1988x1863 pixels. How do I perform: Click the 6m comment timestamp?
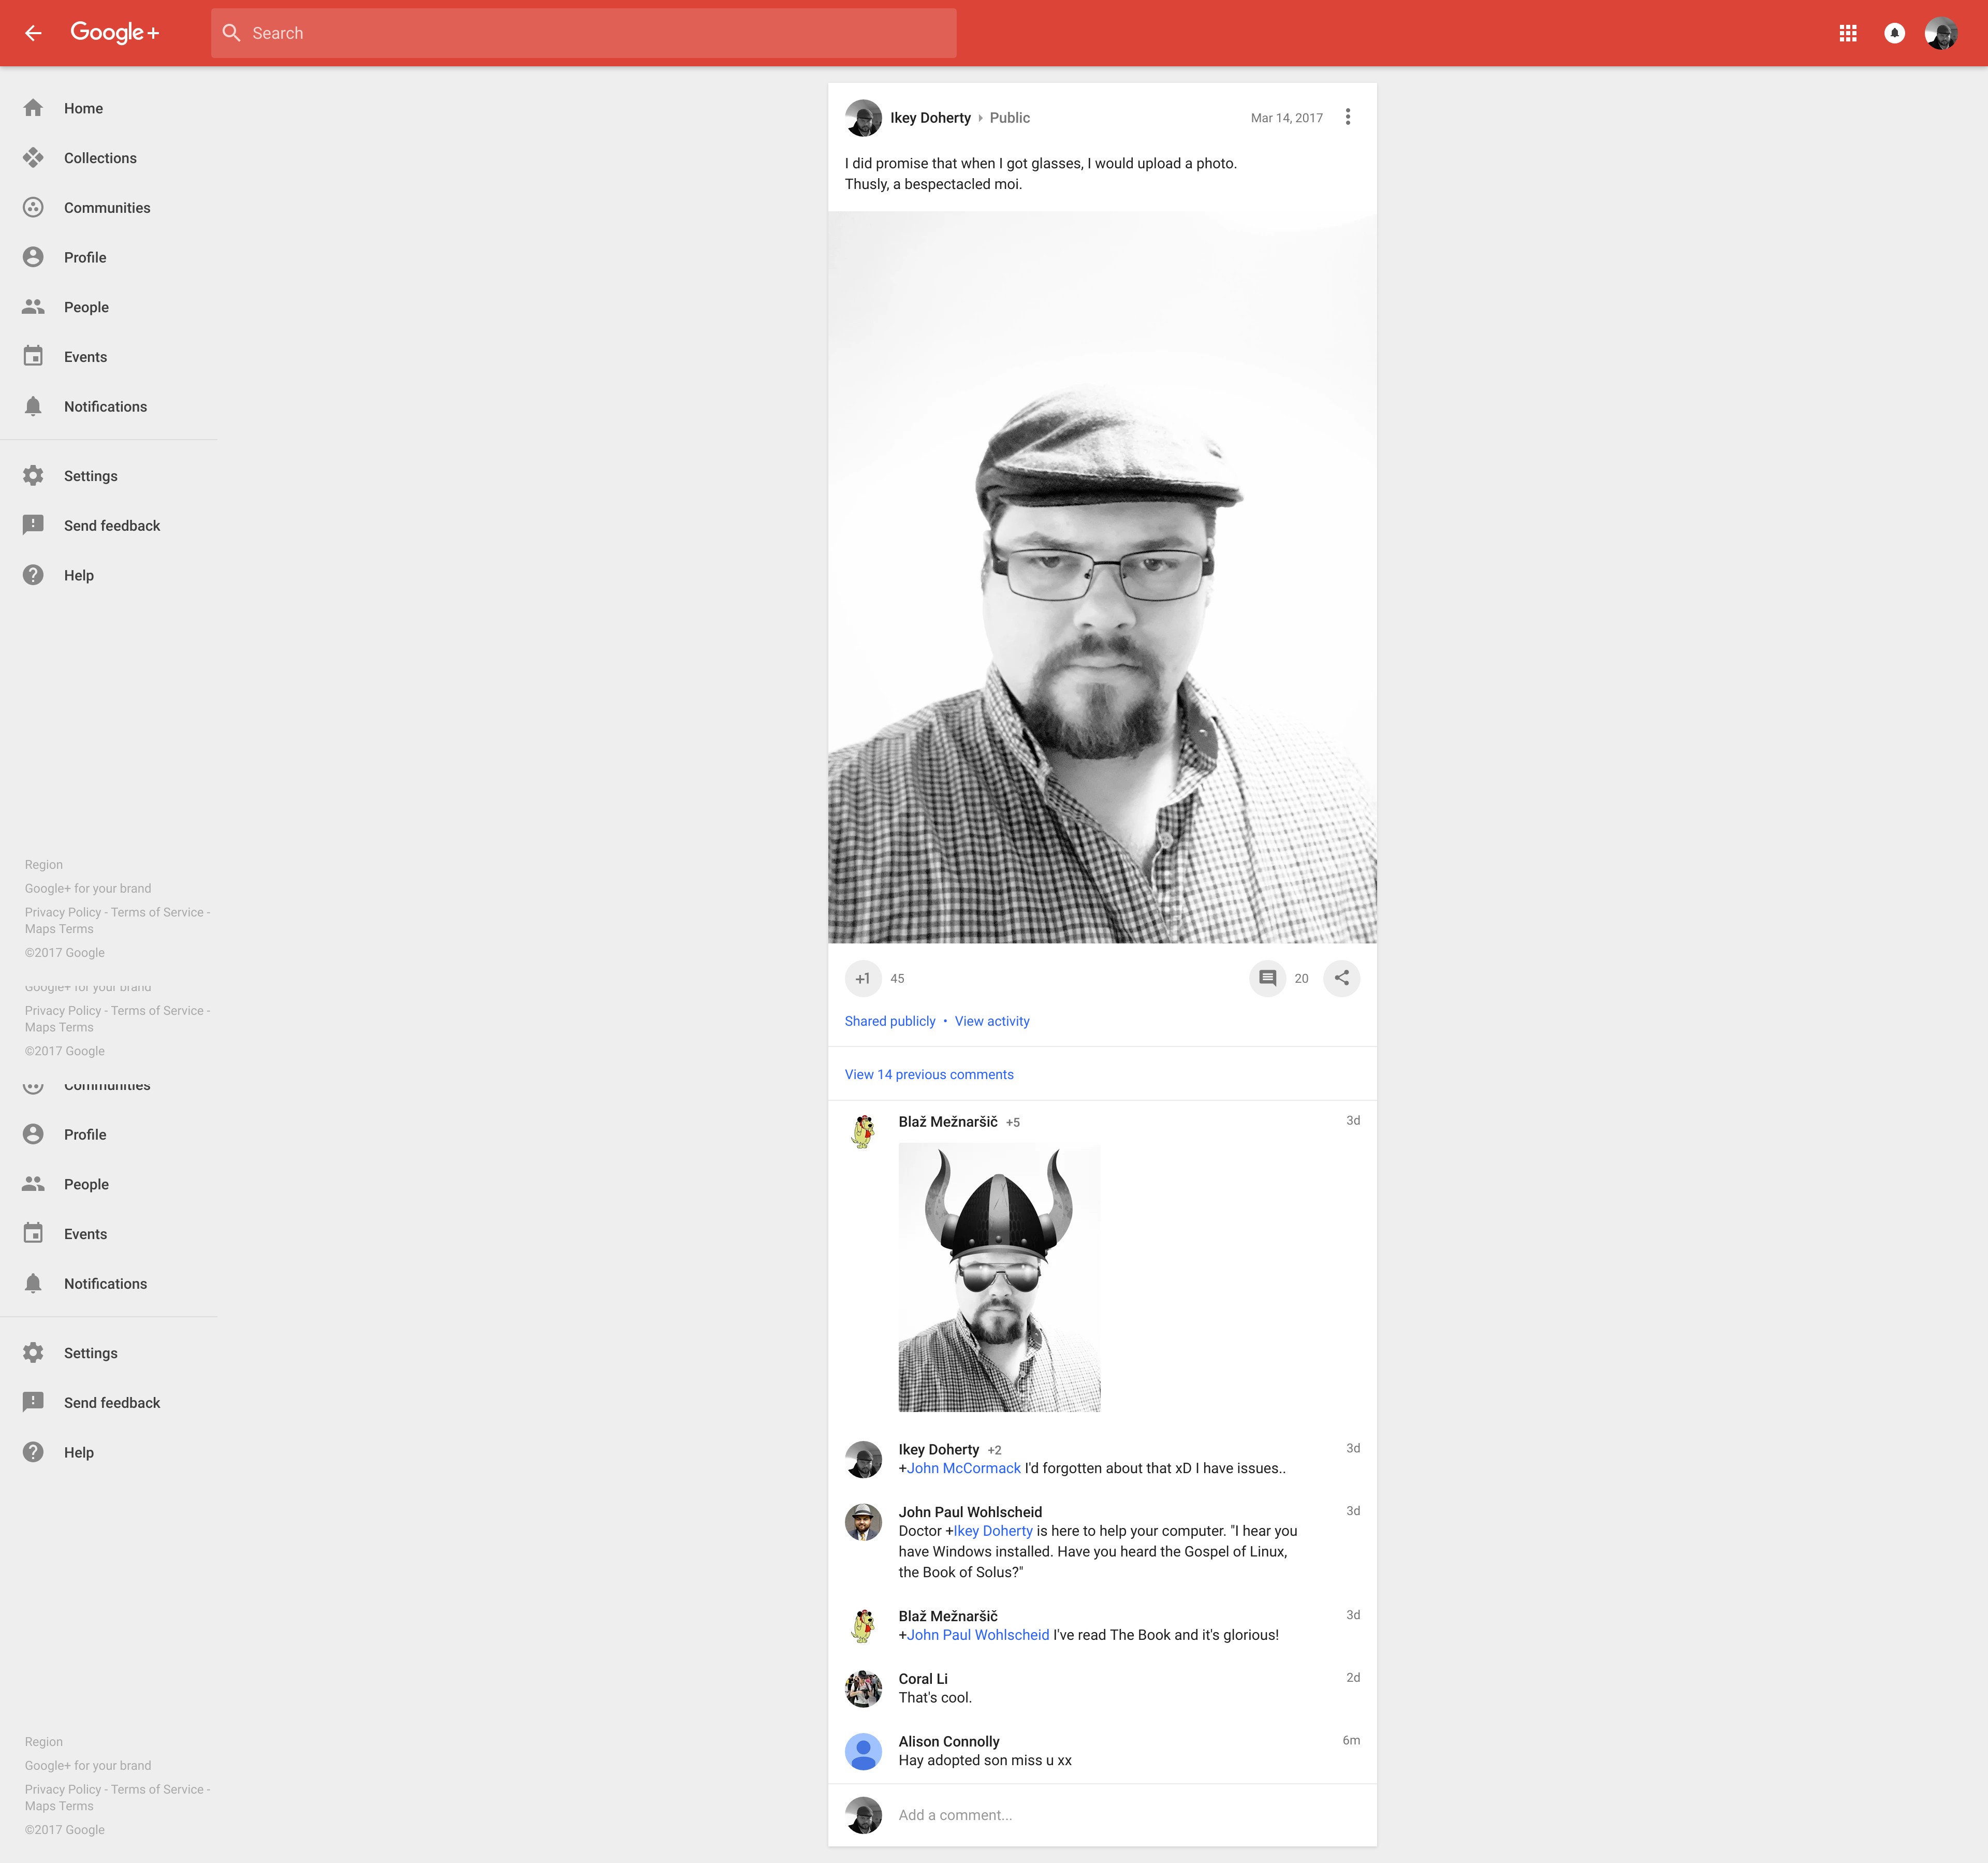1351,1740
